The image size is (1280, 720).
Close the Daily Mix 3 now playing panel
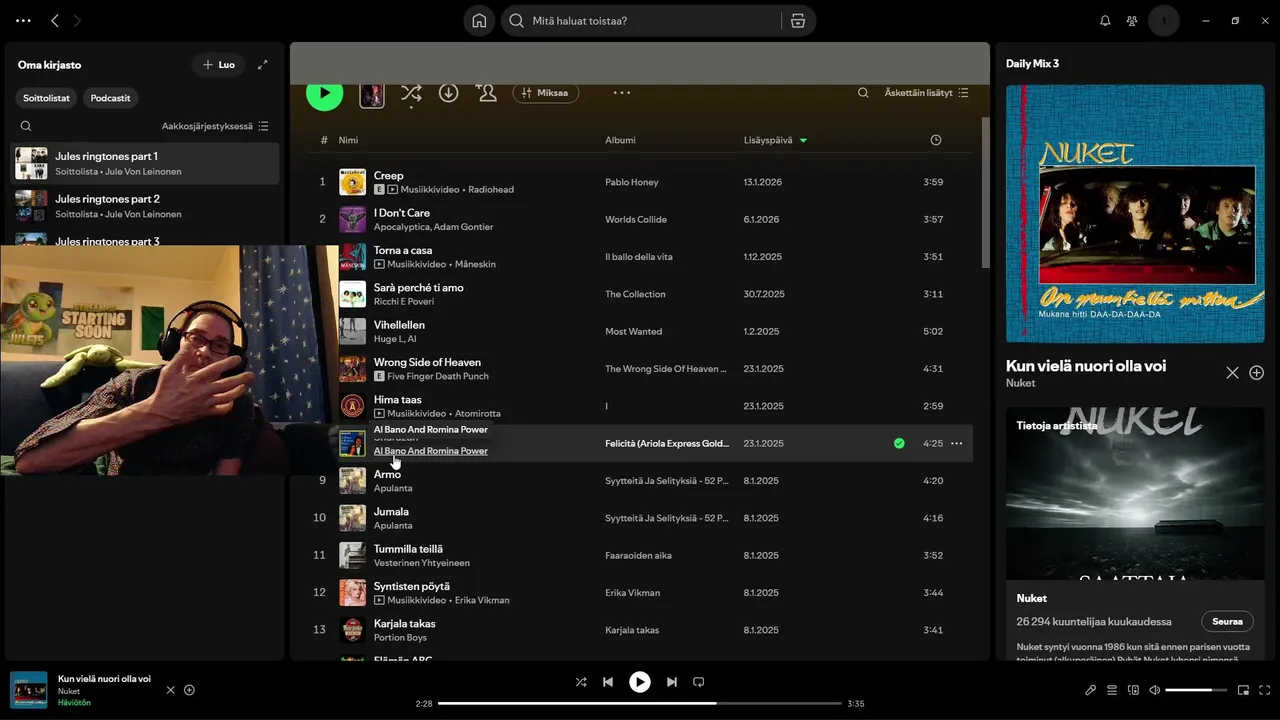[1232, 373]
